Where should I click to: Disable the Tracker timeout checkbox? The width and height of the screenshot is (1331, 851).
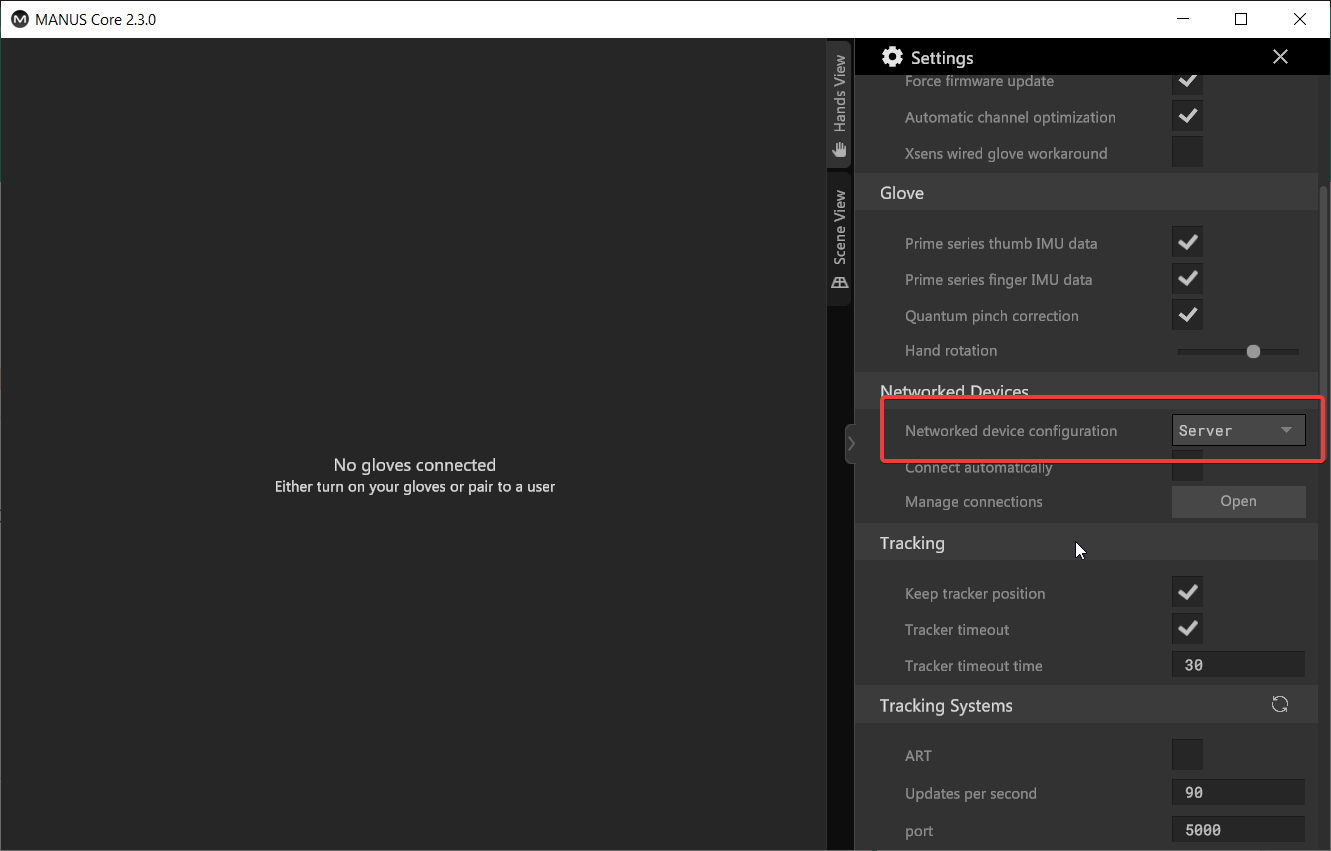1187,629
